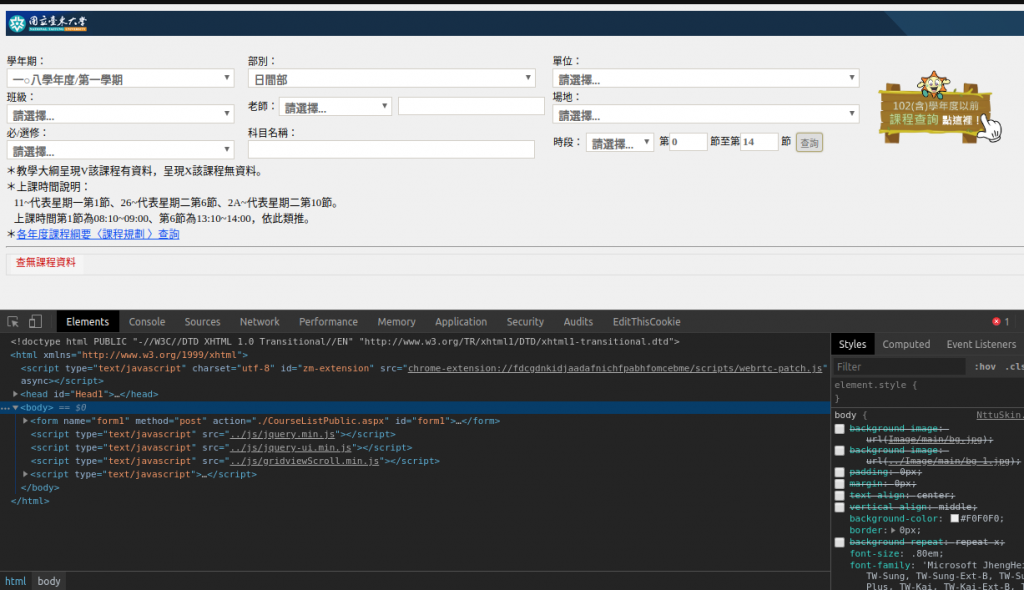Open the 部別 dropdown showing 日間部
Screen dimensions: 1024x590
click(x=392, y=79)
